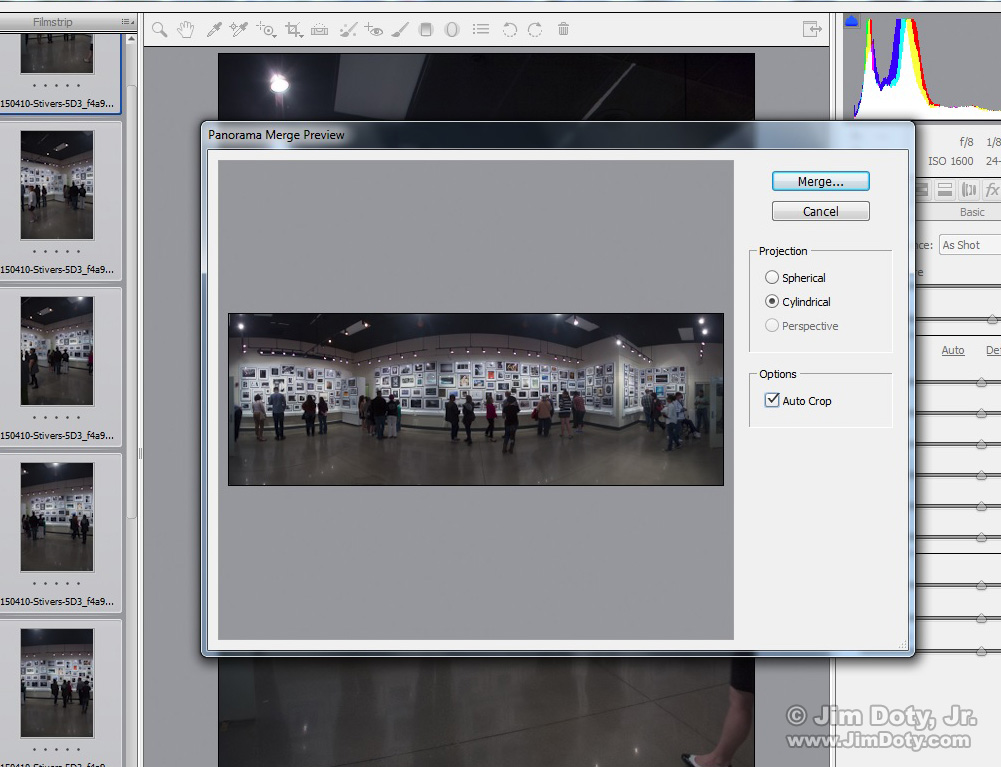Pick the White Balance eyedropper tool
The width and height of the screenshot is (1001, 767).
point(213,29)
